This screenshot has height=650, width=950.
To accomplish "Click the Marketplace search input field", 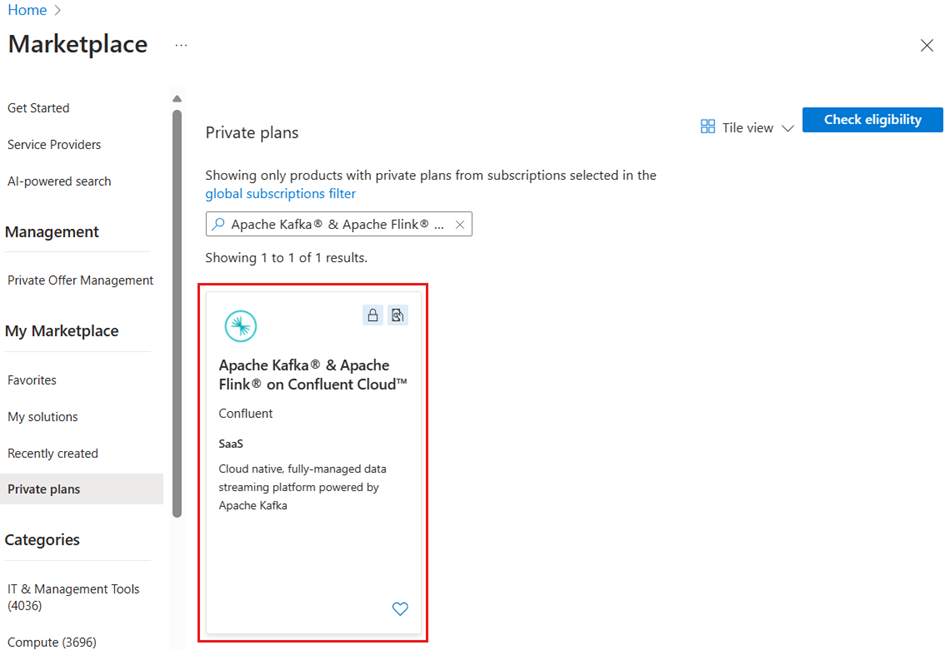I will coord(336,225).
